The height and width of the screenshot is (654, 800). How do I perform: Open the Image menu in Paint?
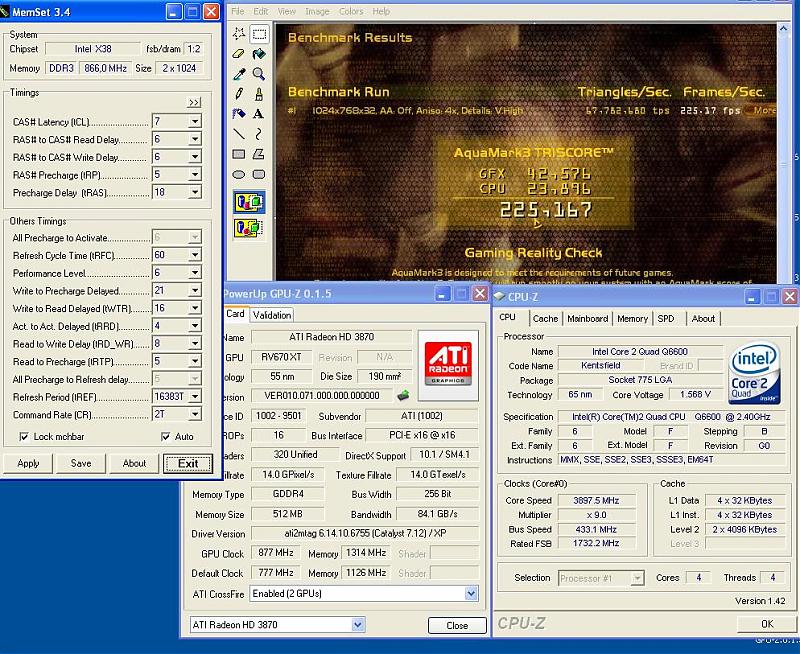pyautogui.click(x=317, y=11)
